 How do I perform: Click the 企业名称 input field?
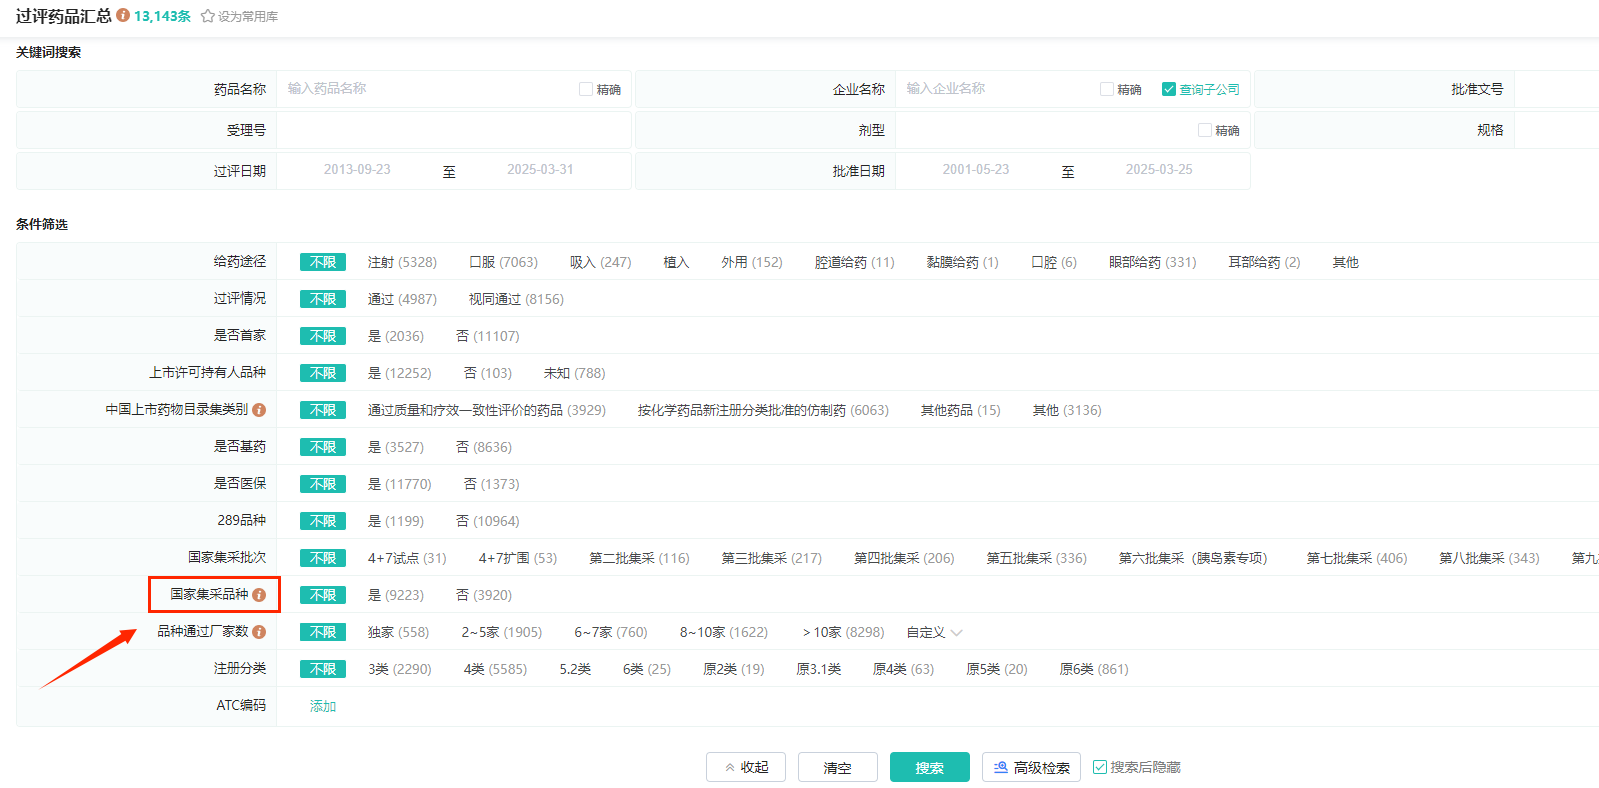click(995, 89)
